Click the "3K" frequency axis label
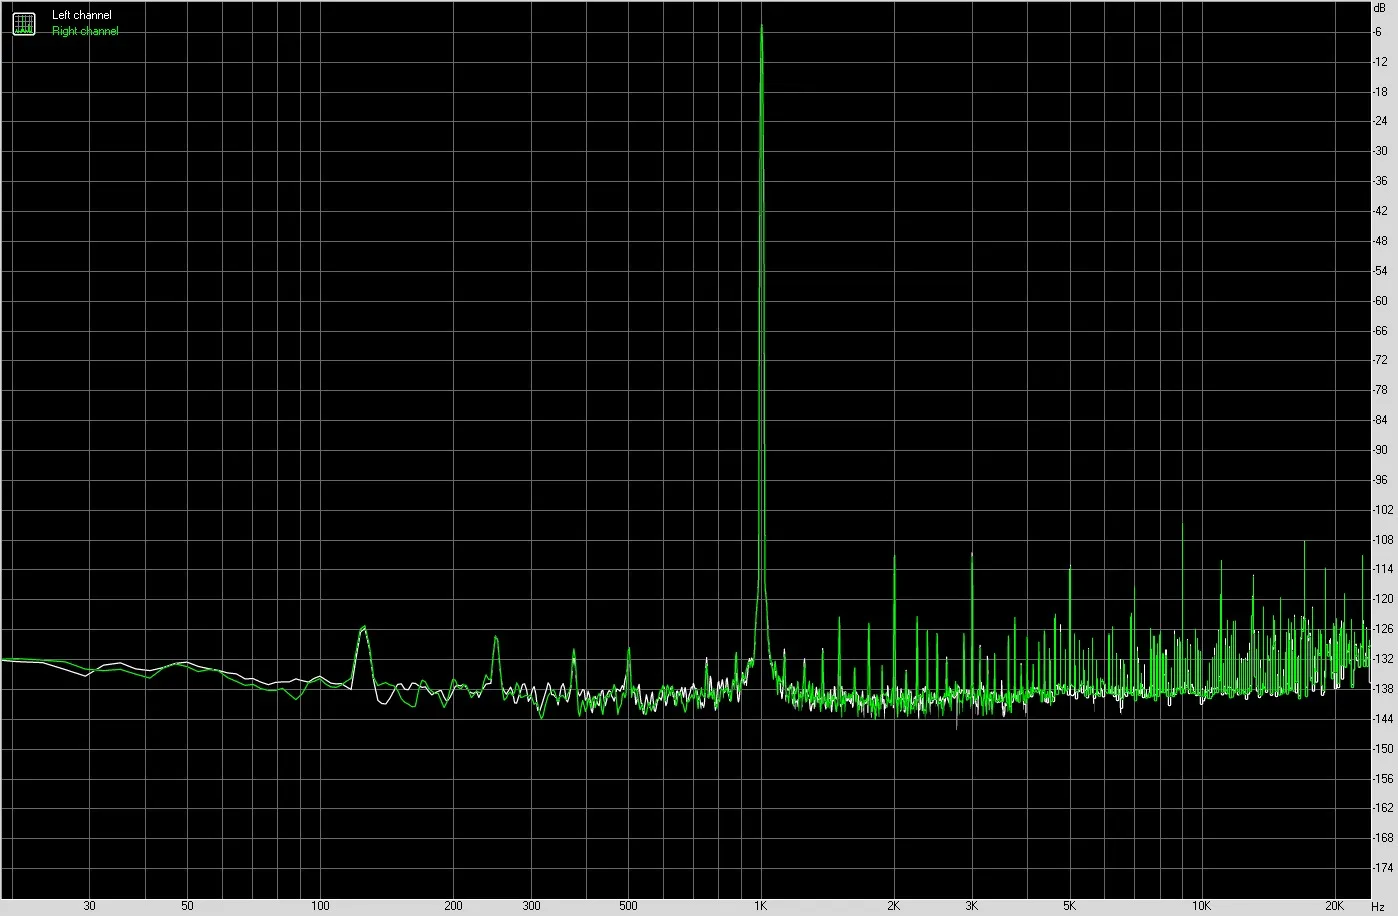This screenshot has height=916, width=1398. point(972,906)
